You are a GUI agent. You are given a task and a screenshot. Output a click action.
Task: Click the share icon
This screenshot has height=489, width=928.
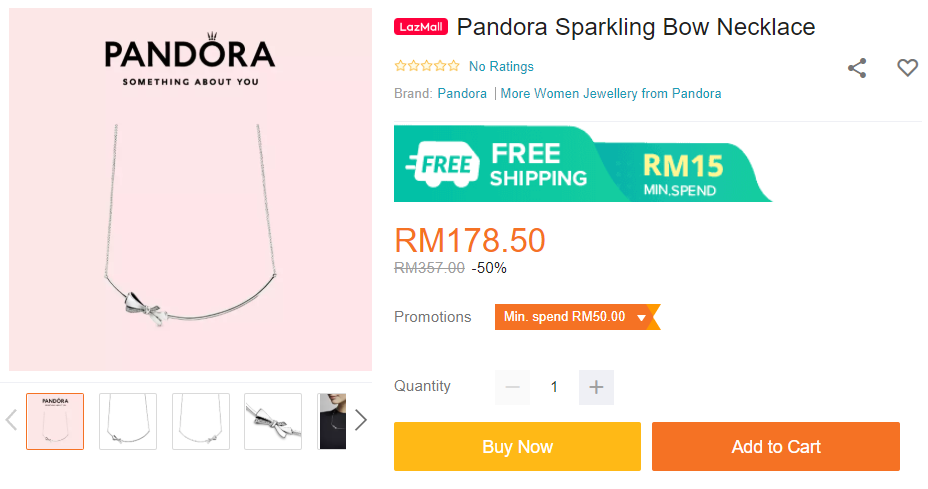click(x=857, y=68)
